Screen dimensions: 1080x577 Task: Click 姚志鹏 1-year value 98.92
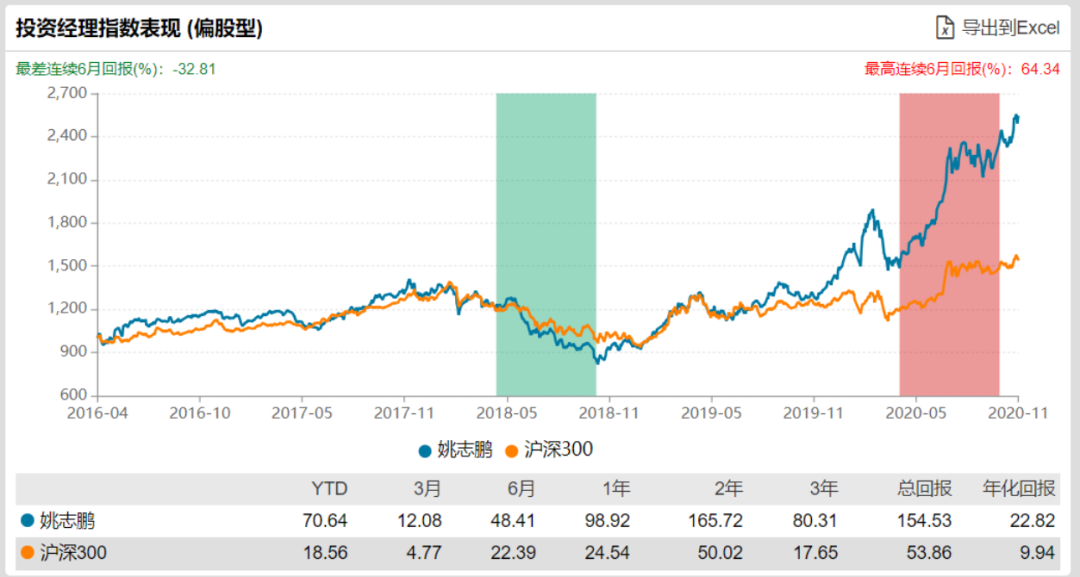tap(608, 521)
